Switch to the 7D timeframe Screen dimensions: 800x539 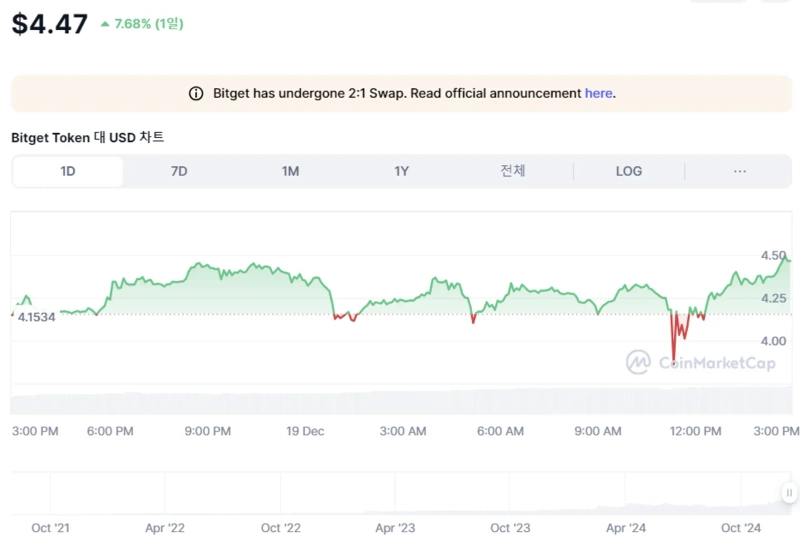pos(179,171)
